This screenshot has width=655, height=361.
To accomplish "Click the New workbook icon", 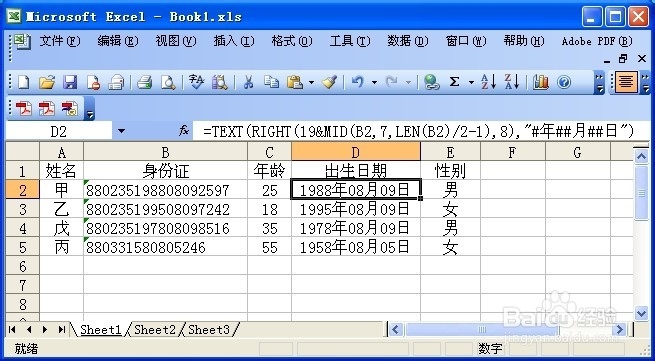I will point(23,82).
